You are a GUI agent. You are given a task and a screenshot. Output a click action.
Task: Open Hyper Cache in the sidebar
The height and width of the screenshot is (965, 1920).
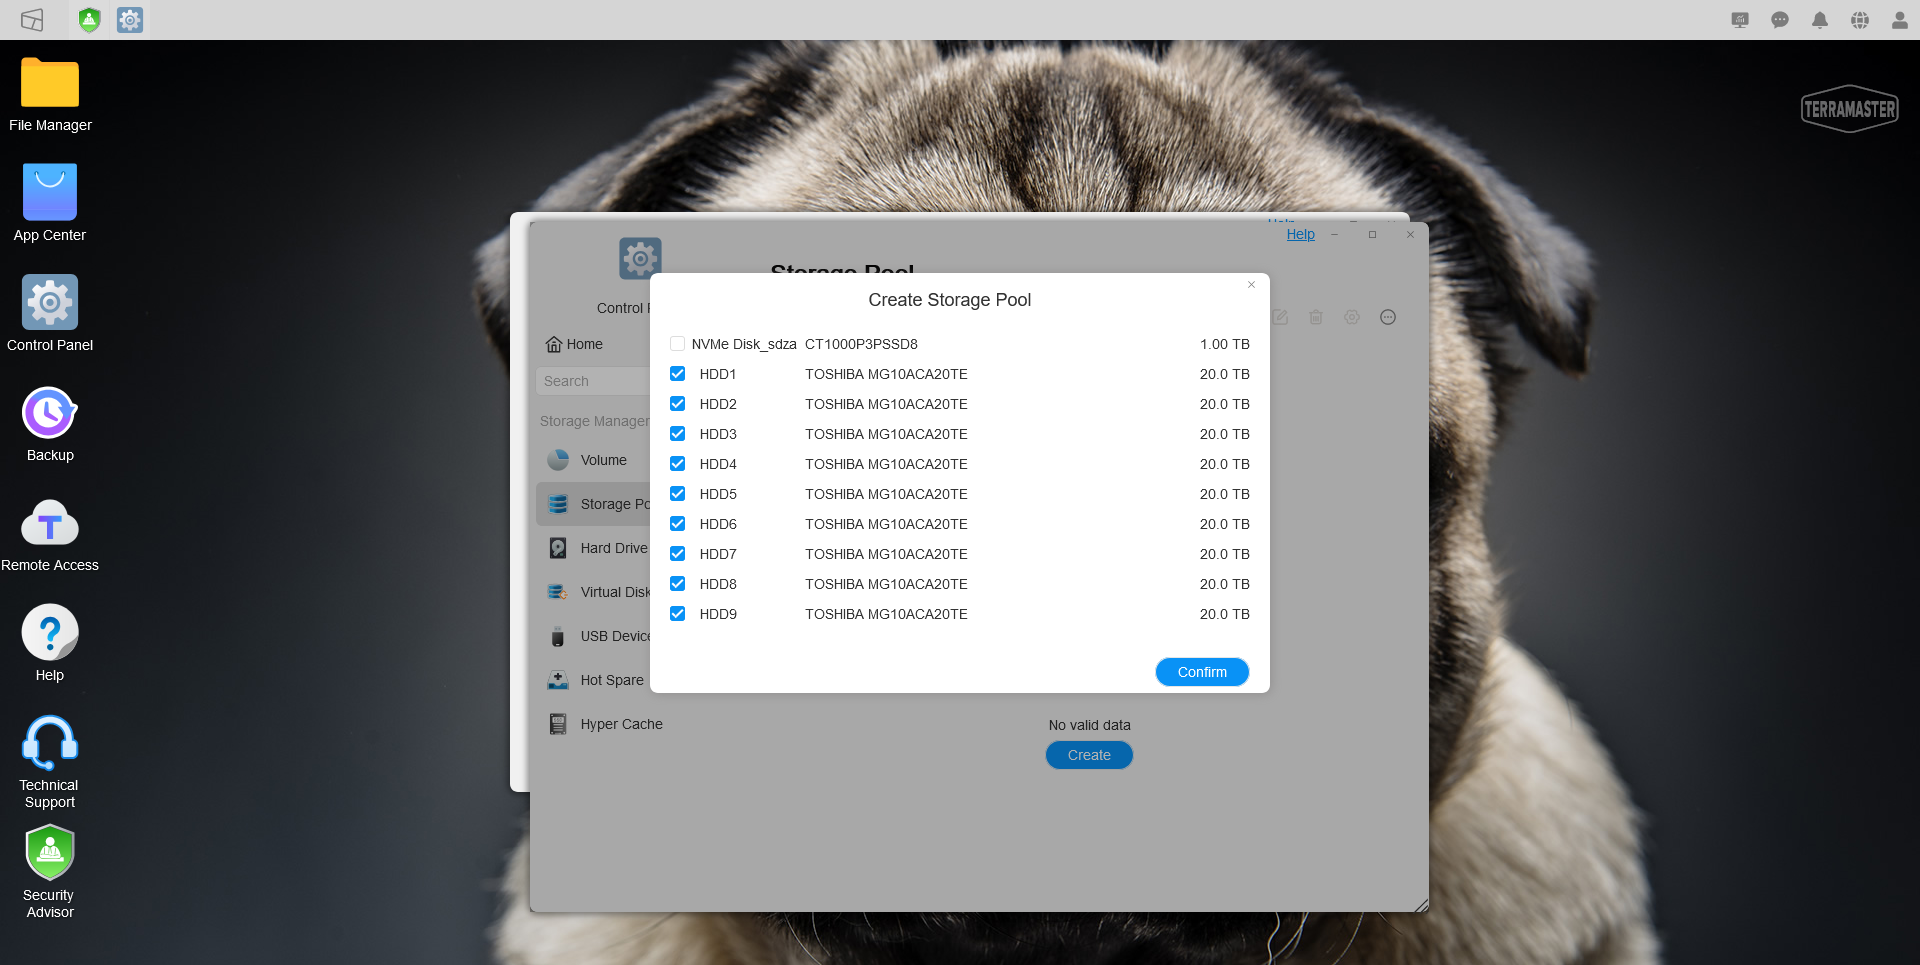[x=605, y=724]
